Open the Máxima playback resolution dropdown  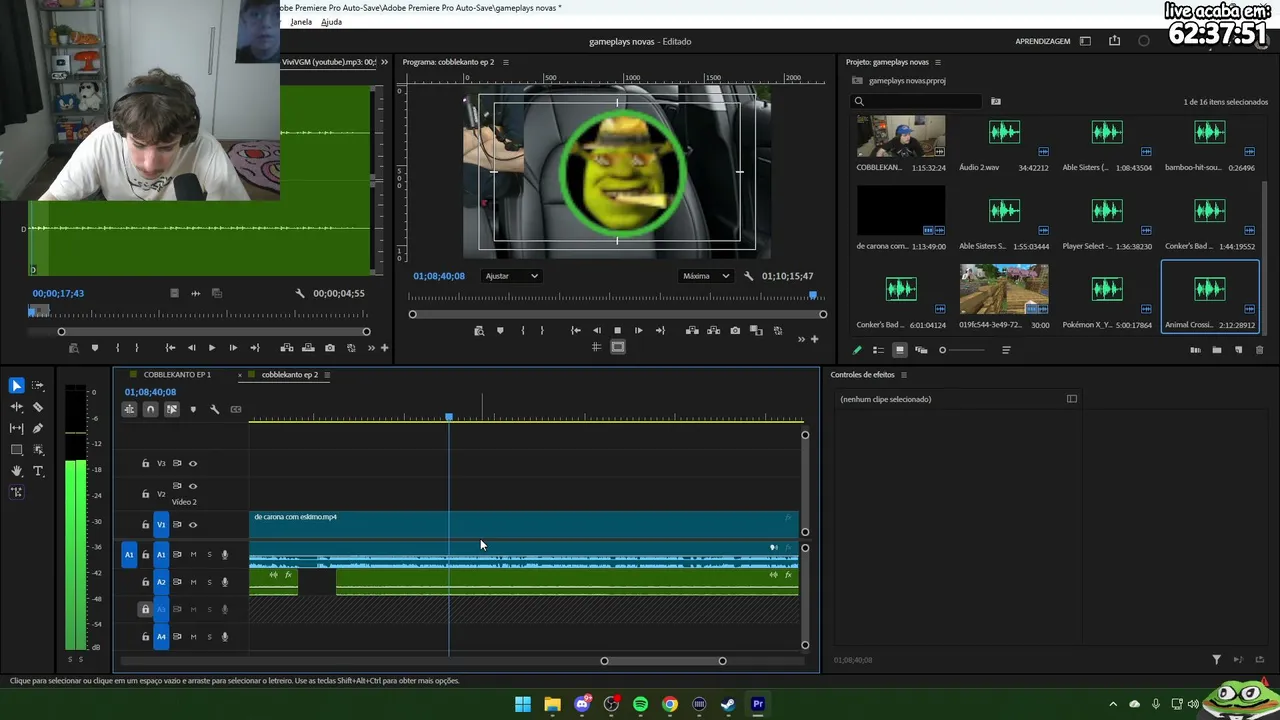tap(706, 276)
